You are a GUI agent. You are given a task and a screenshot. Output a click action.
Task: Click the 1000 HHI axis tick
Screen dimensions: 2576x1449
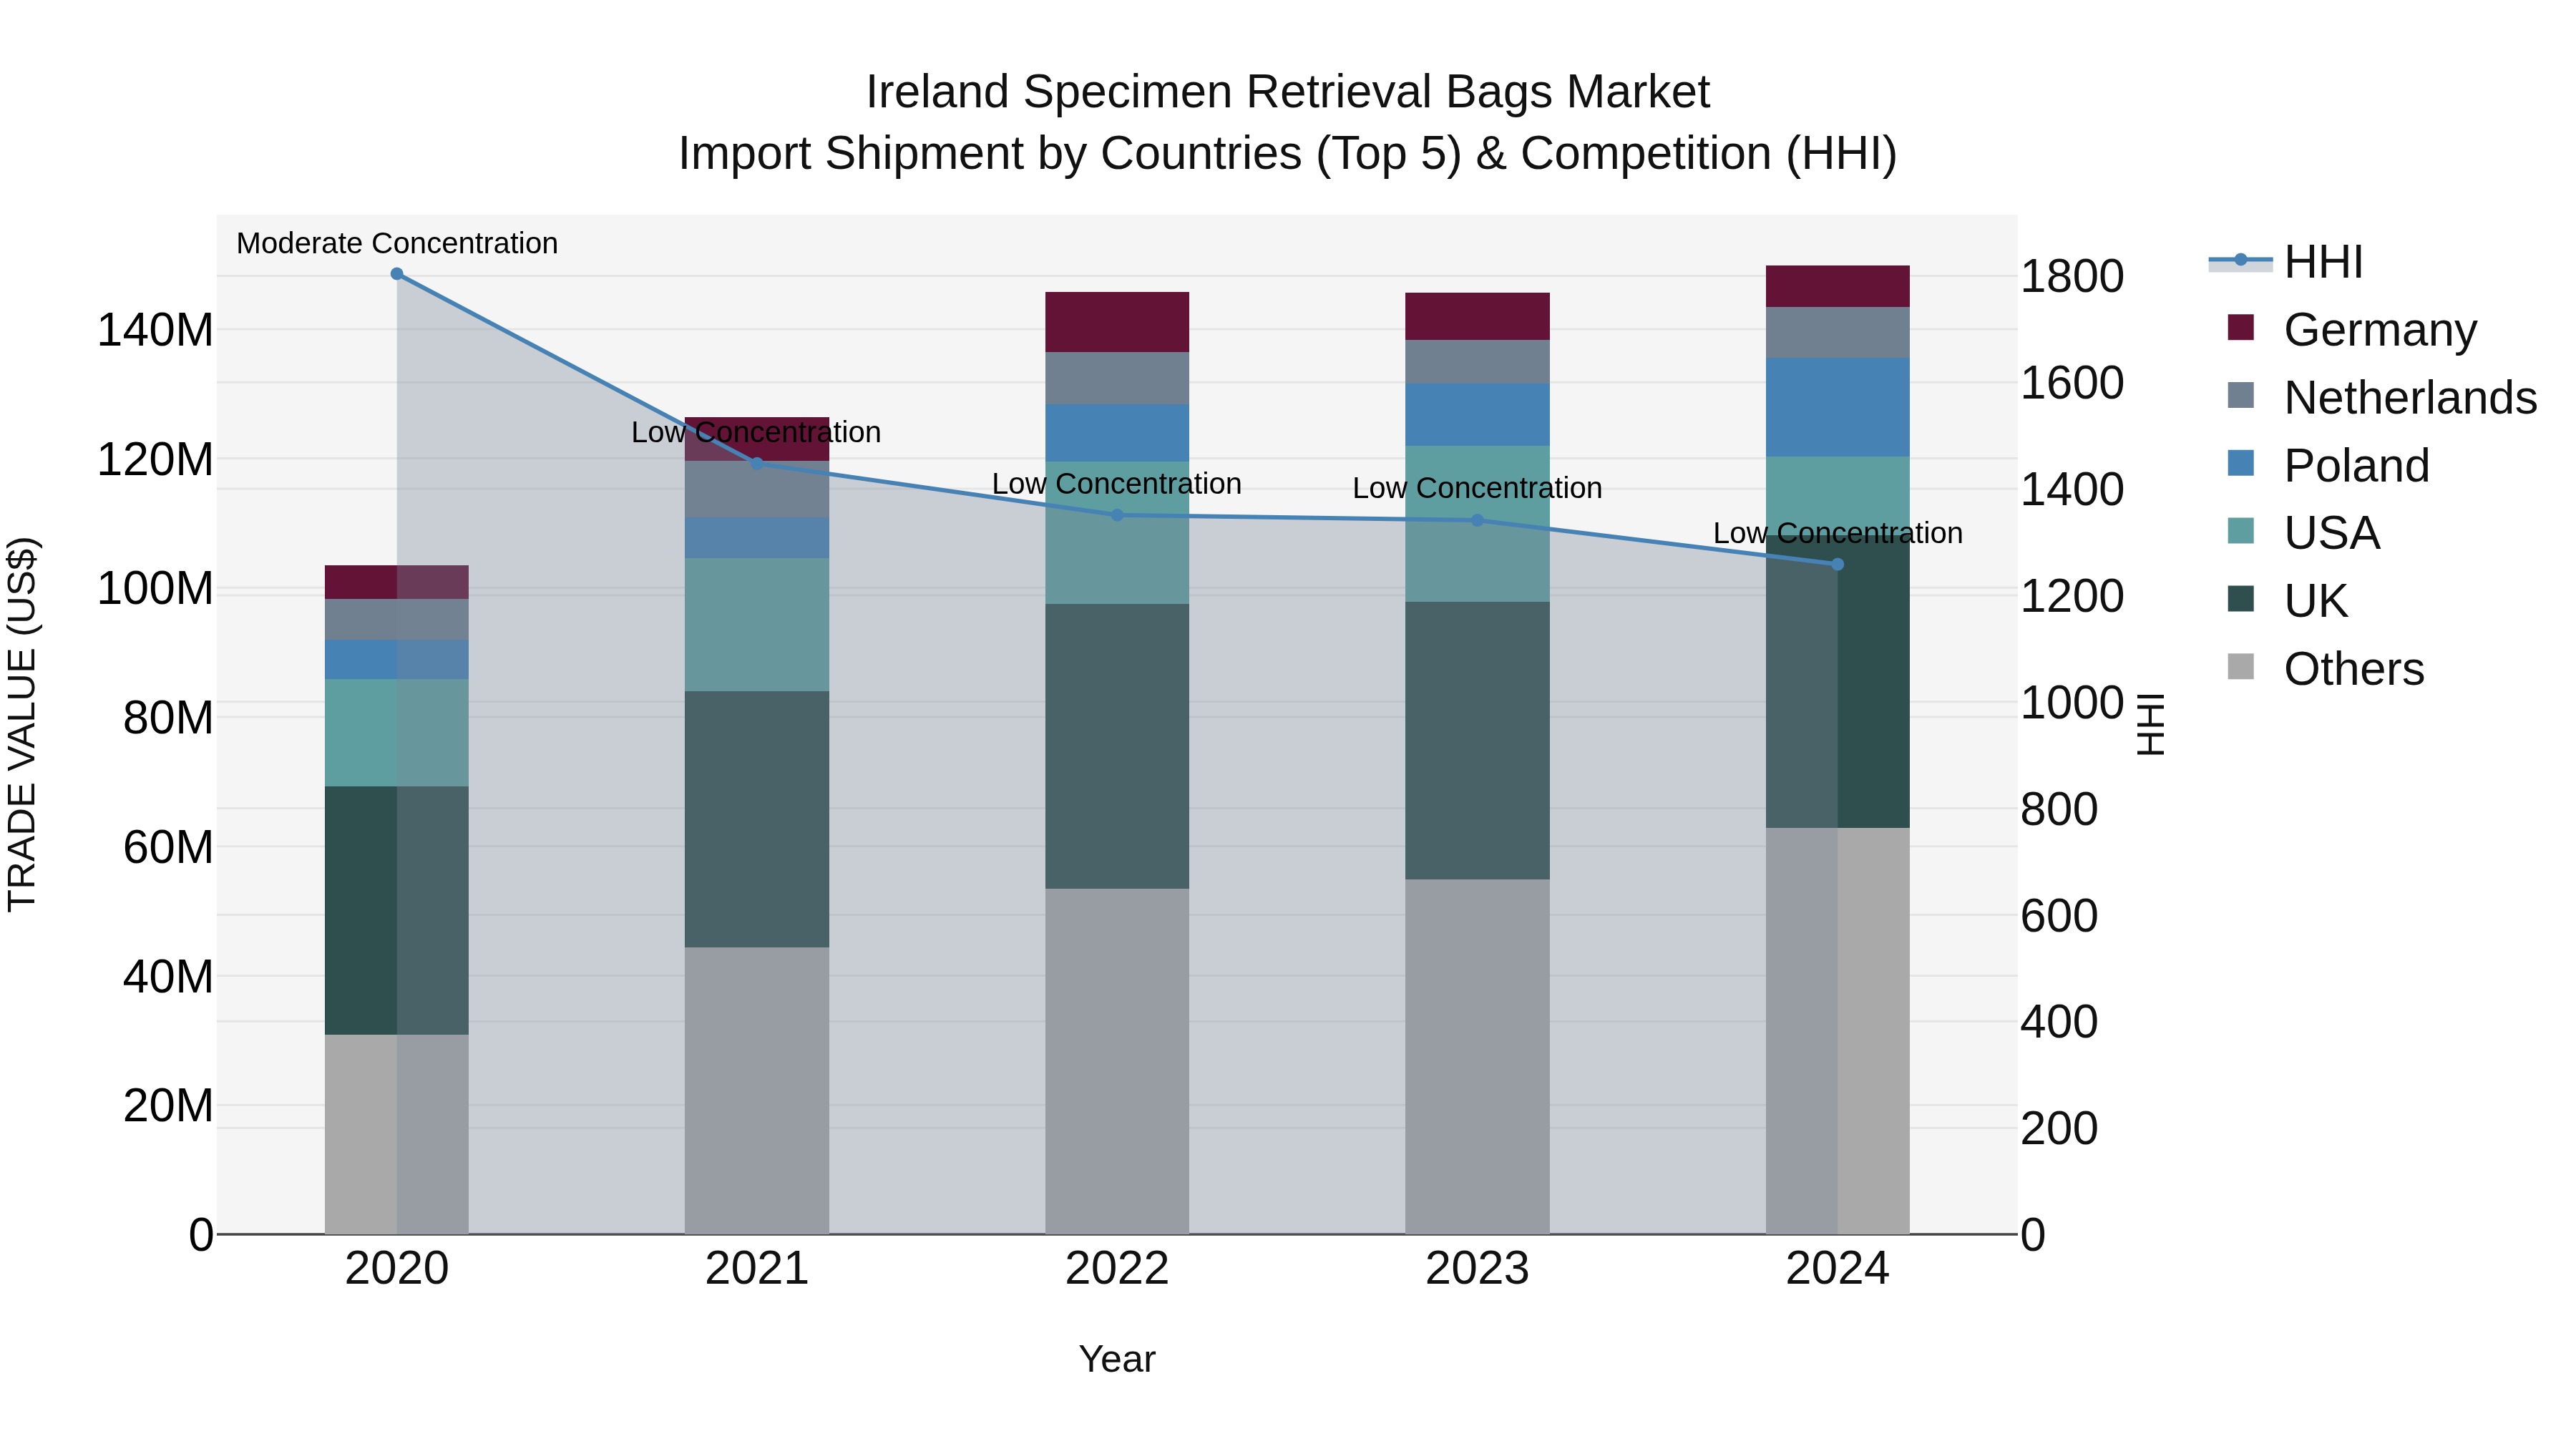[2072, 703]
